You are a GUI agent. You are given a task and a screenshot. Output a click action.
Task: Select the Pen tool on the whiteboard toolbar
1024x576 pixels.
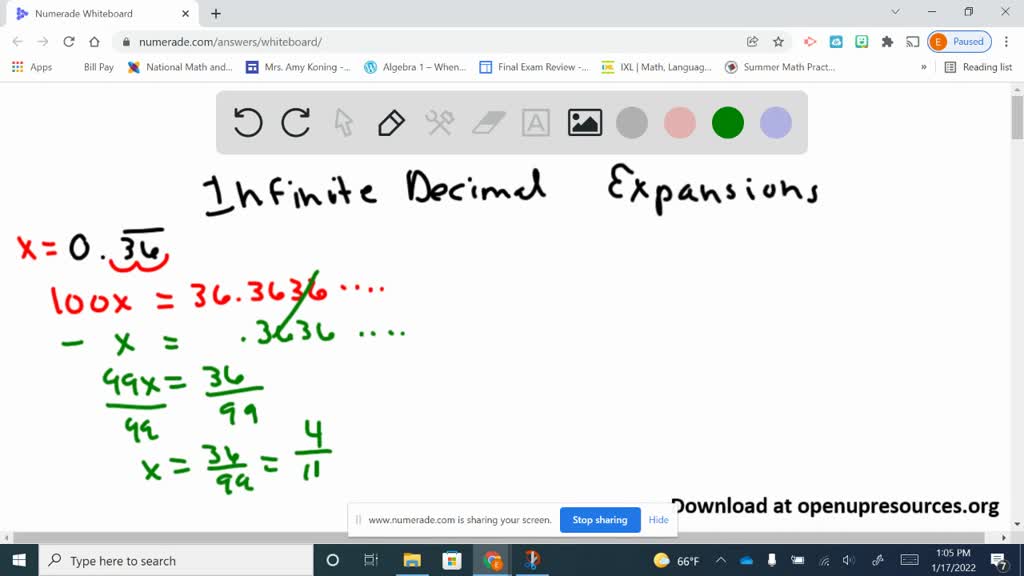pos(390,122)
